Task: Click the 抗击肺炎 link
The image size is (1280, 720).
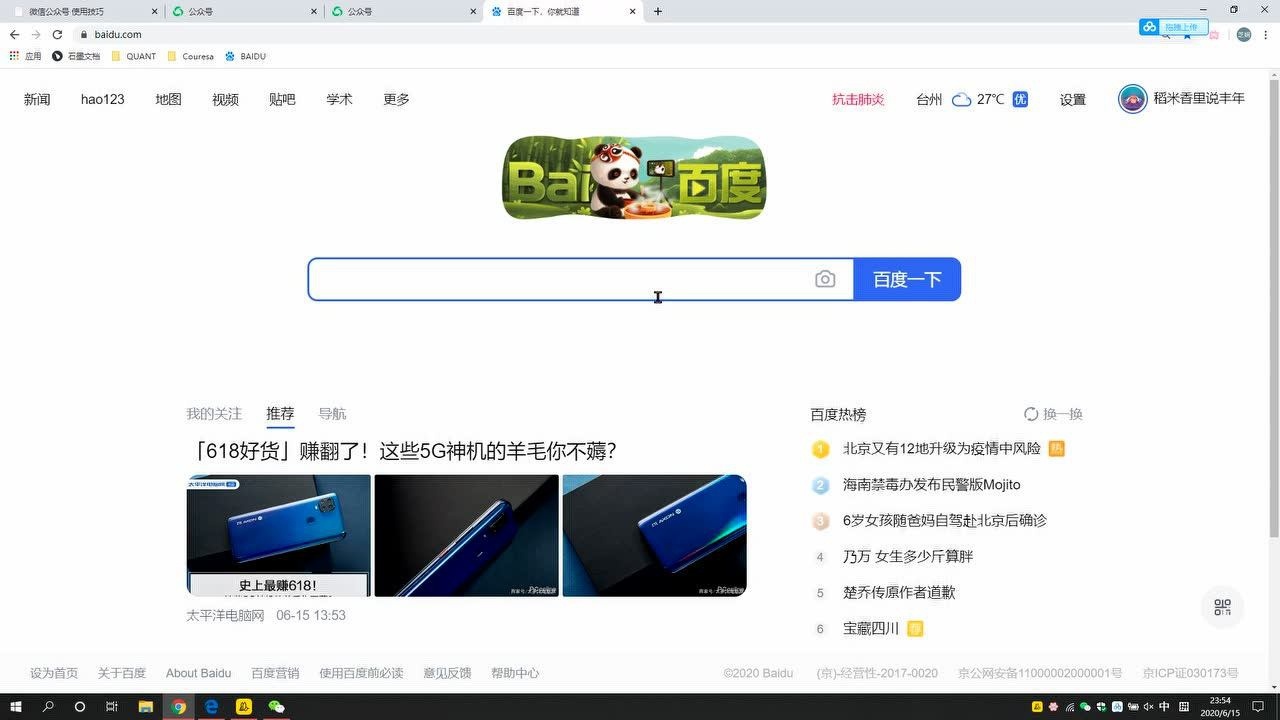Action: coord(858,99)
